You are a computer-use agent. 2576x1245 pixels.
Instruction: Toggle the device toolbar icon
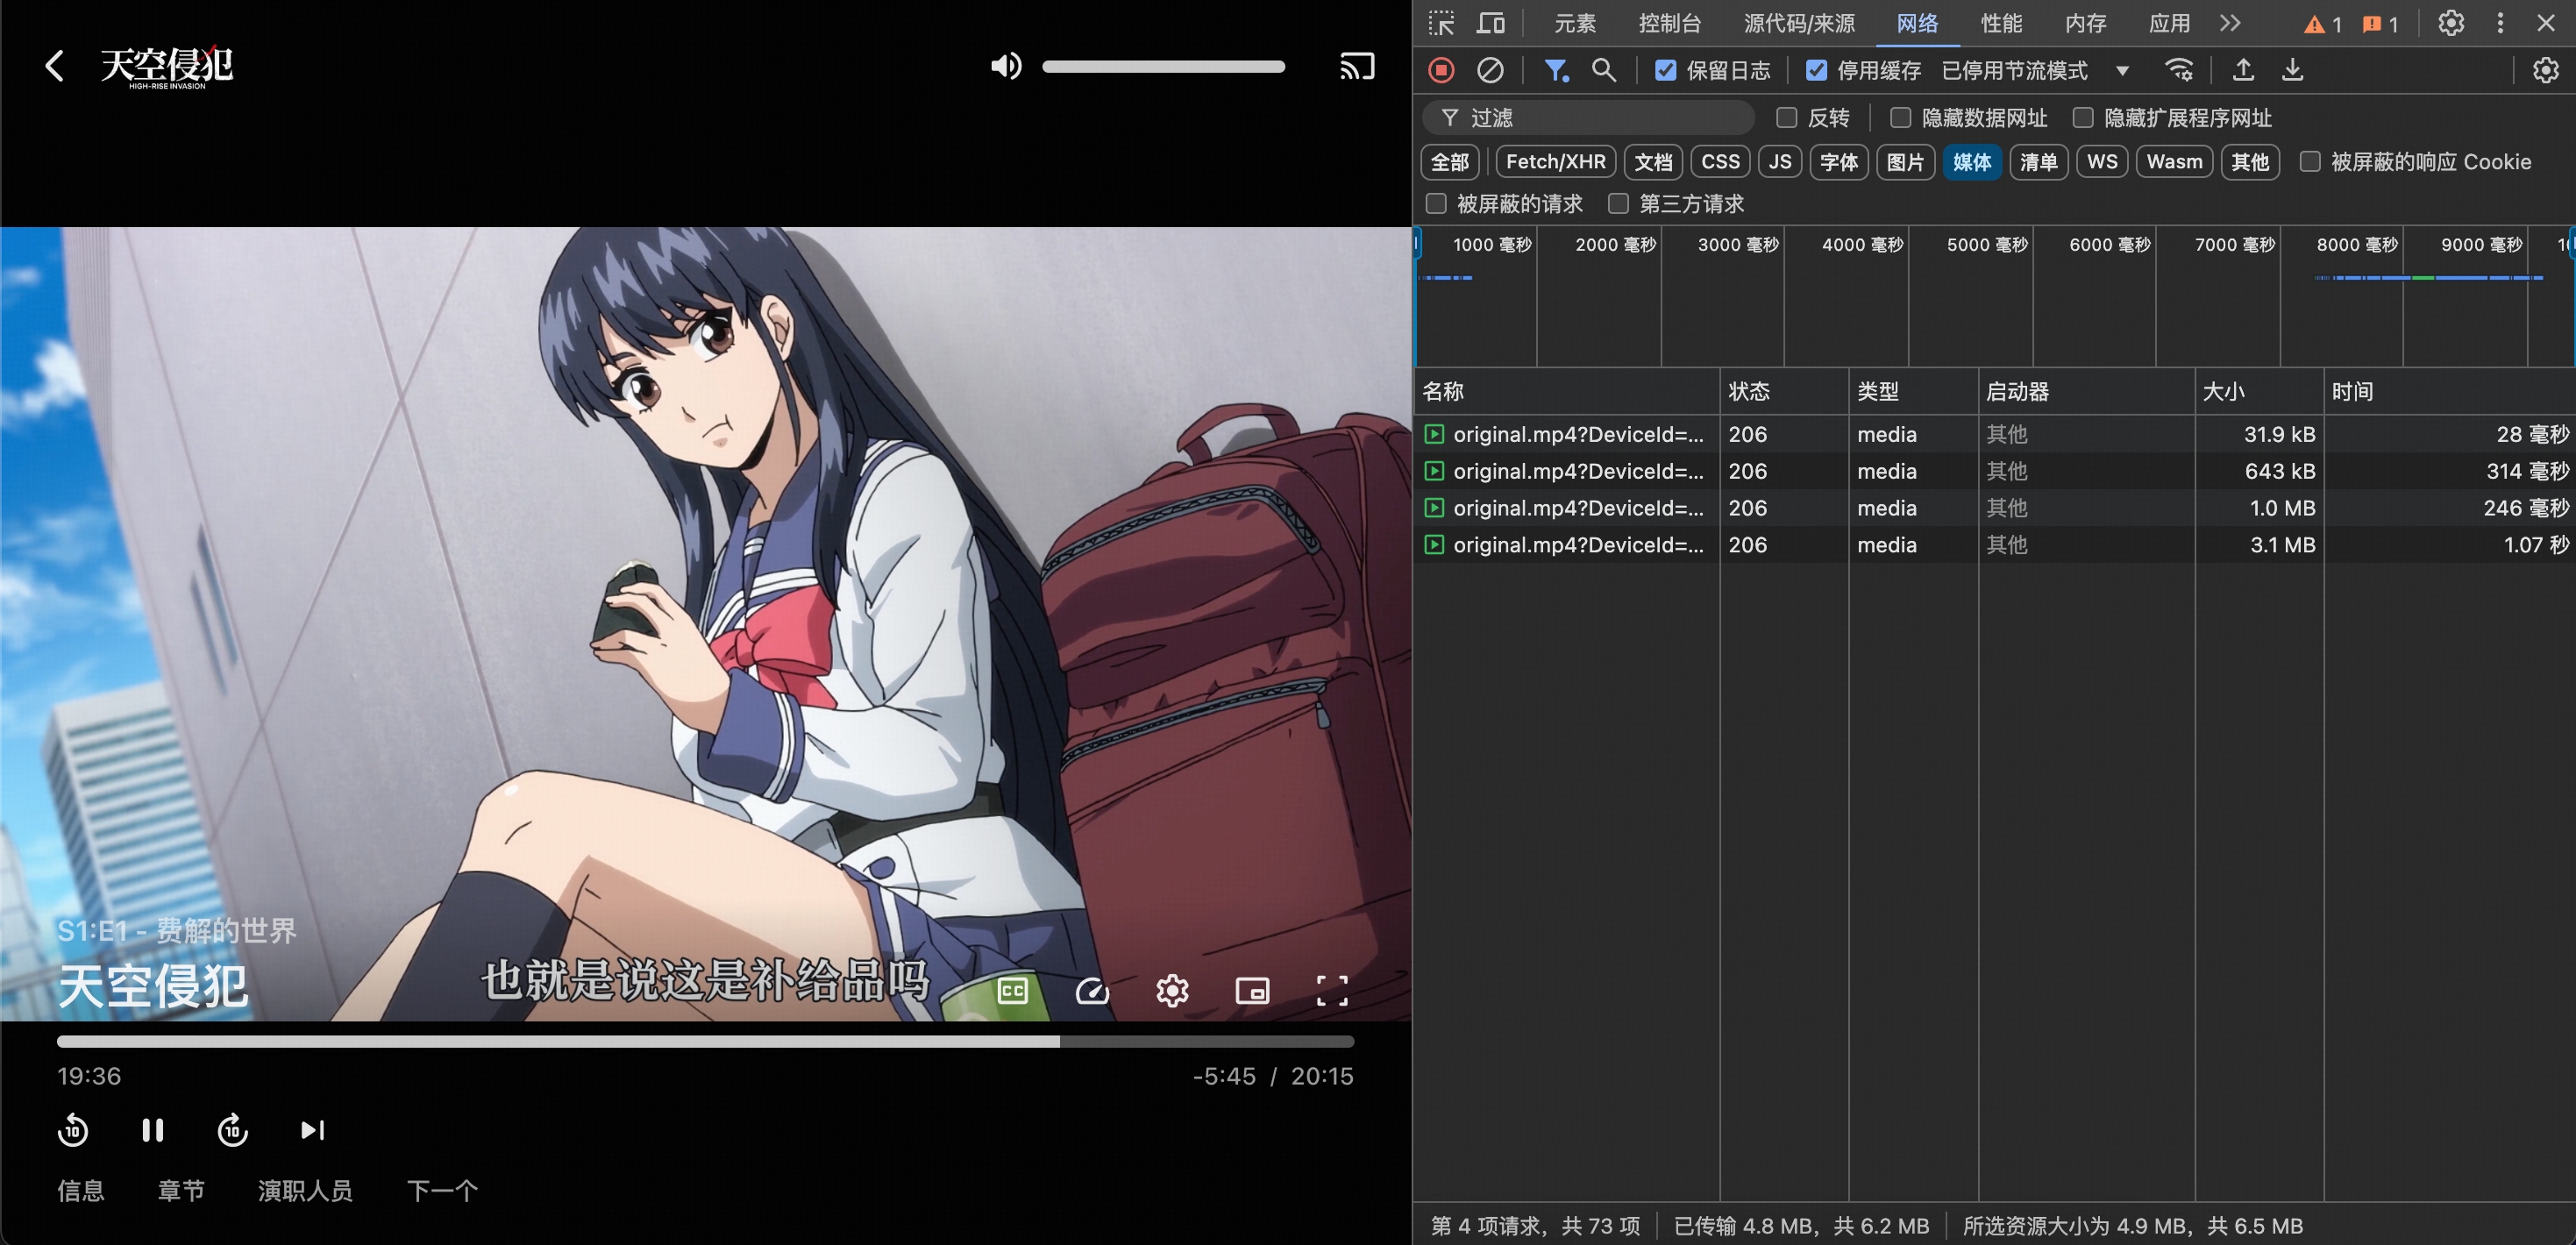click(x=1491, y=23)
